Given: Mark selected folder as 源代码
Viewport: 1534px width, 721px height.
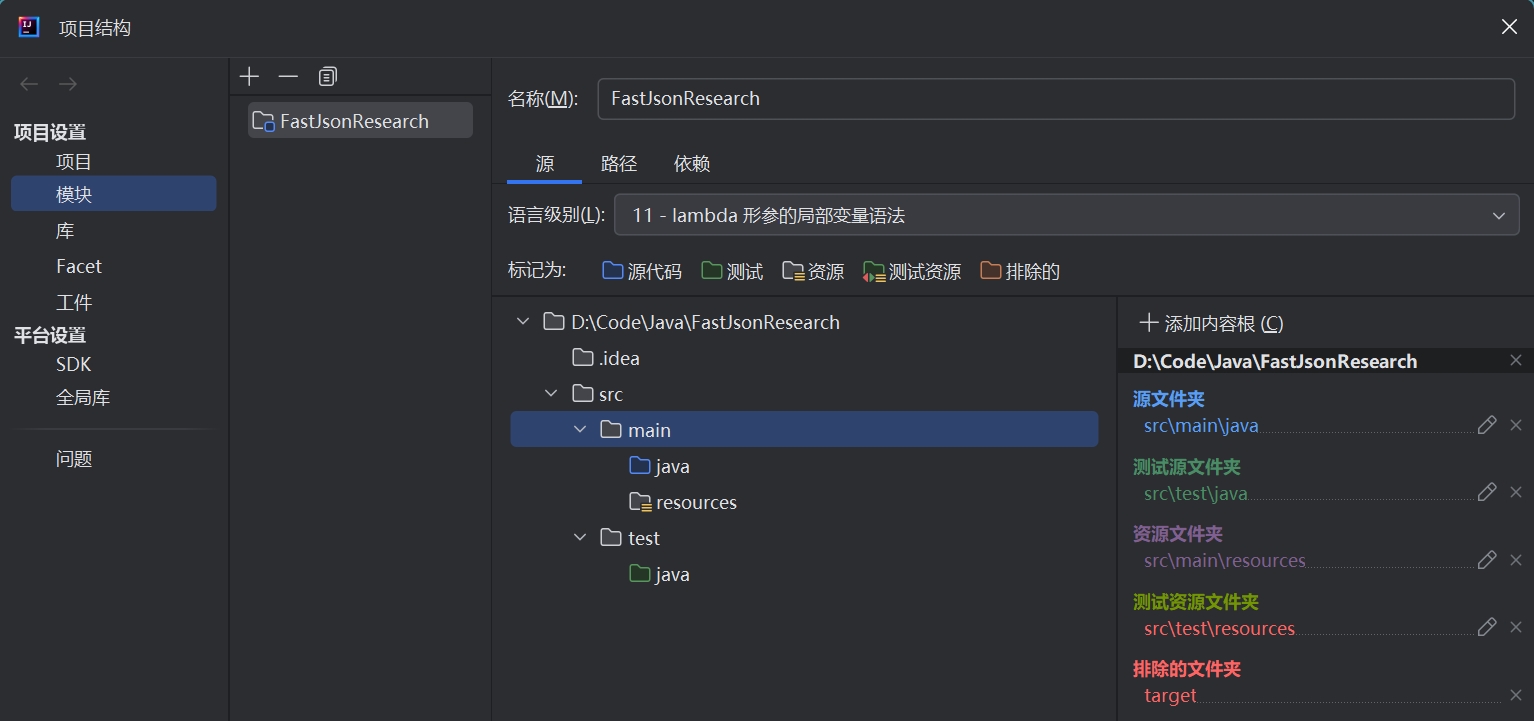Looking at the screenshot, I should [x=642, y=271].
